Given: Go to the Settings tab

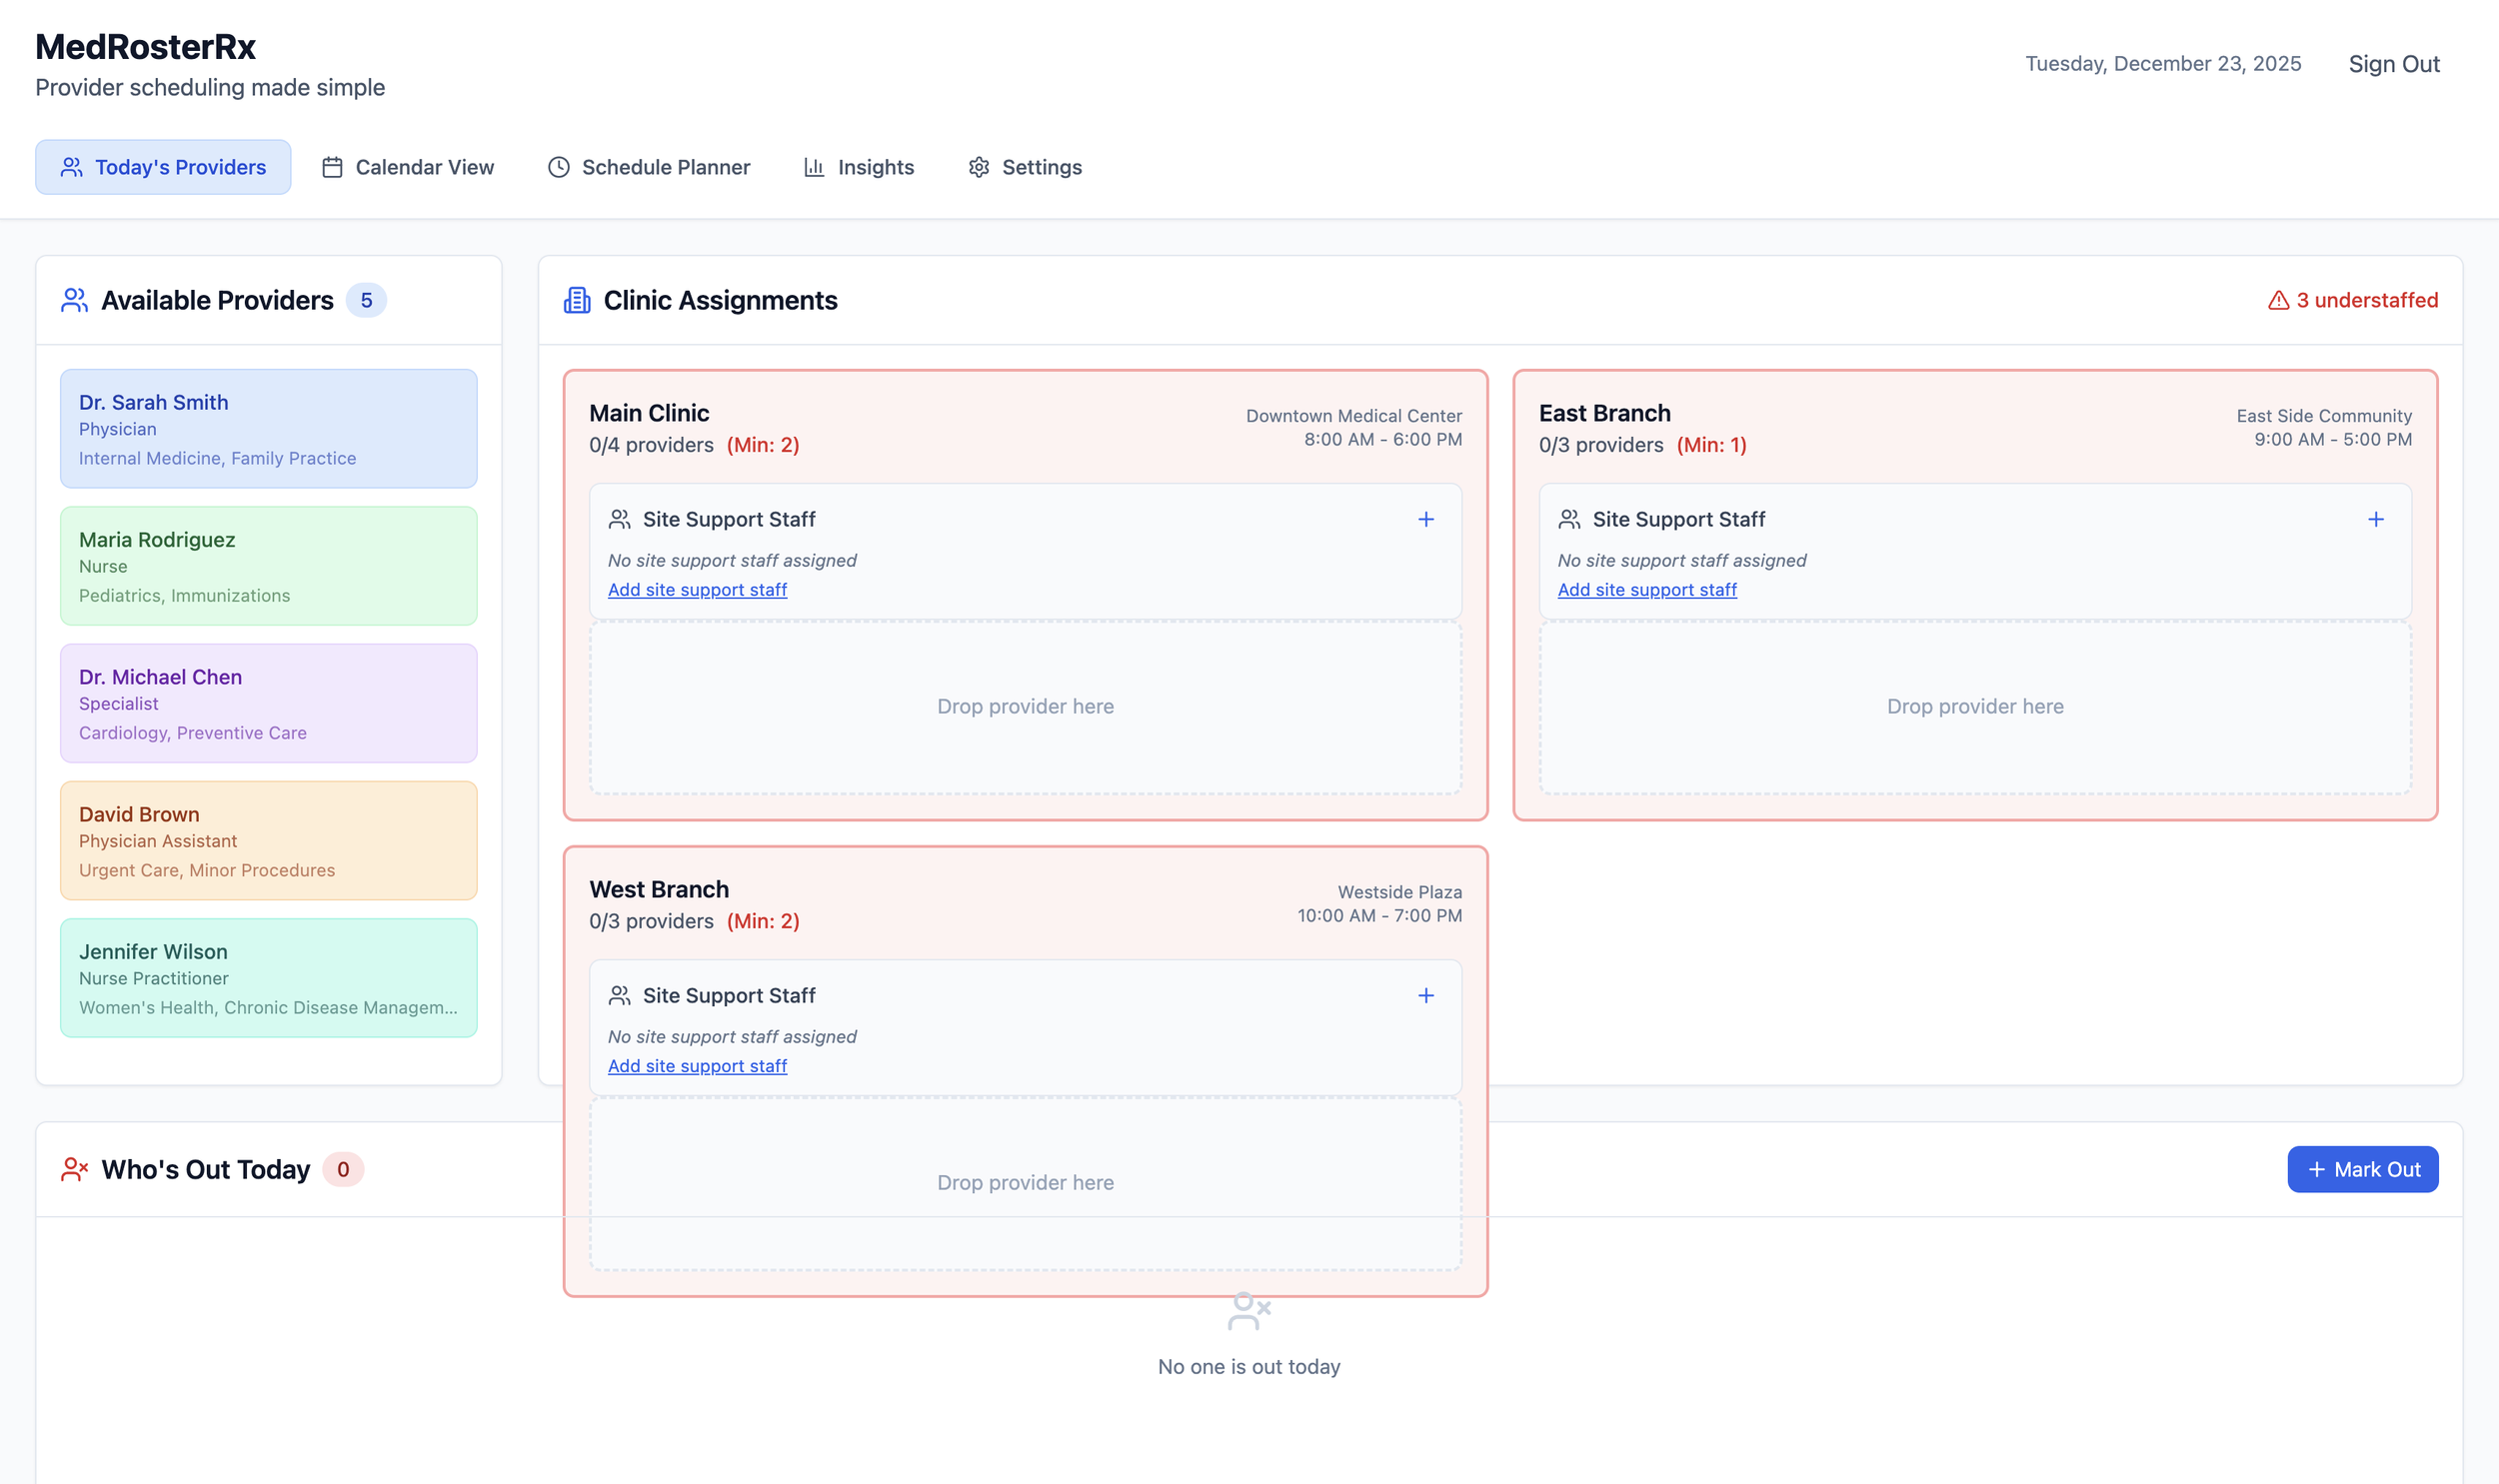Looking at the screenshot, I should [1025, 167].
